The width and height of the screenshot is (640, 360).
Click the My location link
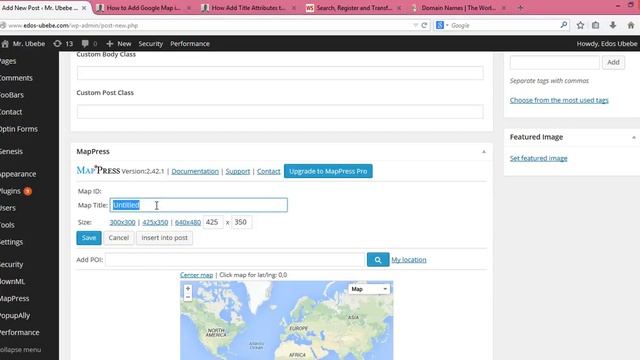pos(409,260)
